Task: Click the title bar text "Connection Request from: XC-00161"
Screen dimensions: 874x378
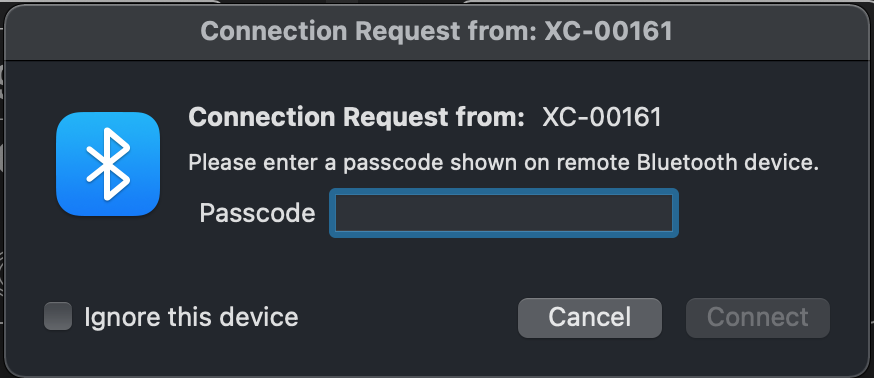Action: tap(436, 31)
